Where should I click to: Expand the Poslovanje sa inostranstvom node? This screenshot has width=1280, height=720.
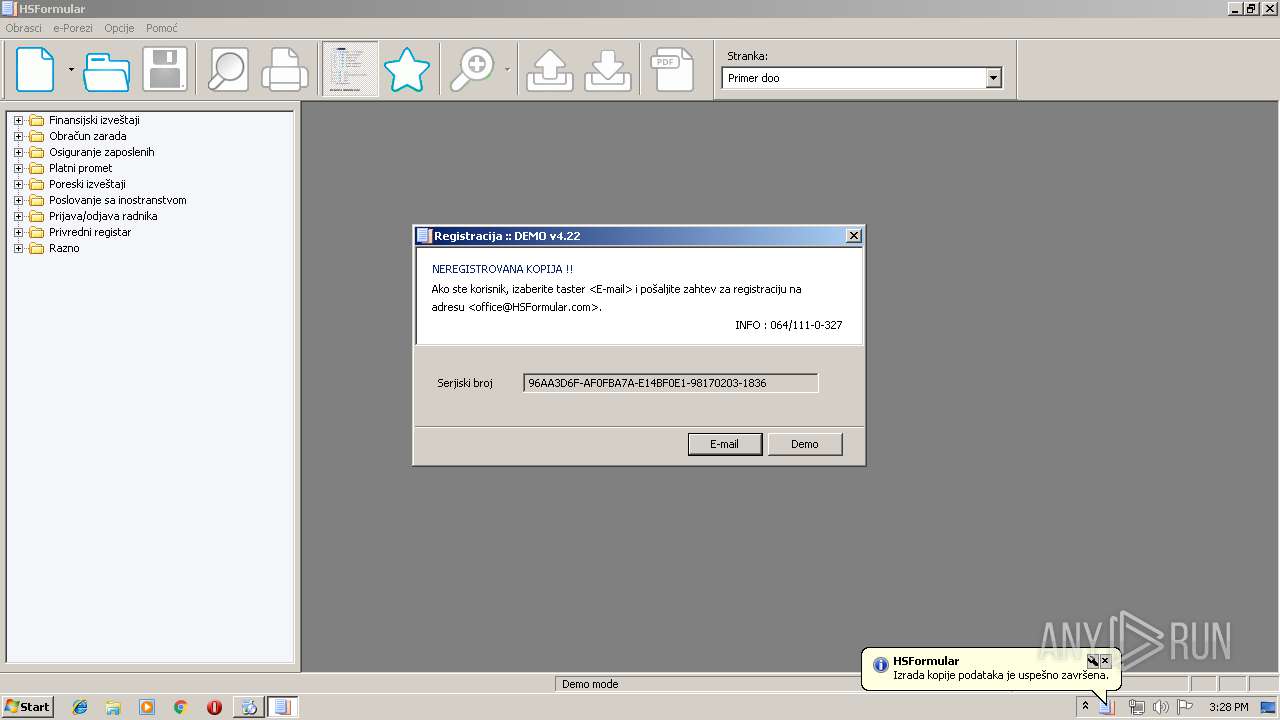pos(18,200)
